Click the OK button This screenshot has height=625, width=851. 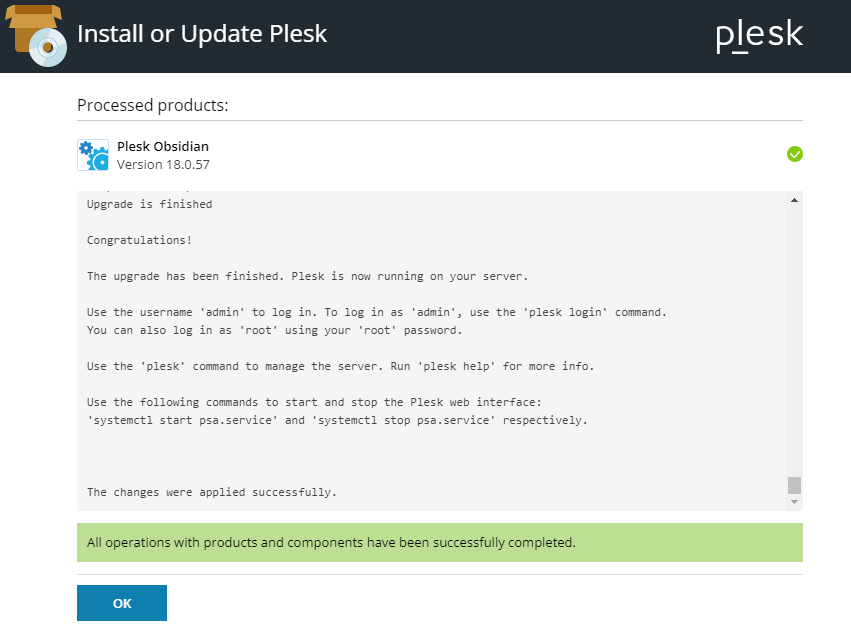click(122, 603)
